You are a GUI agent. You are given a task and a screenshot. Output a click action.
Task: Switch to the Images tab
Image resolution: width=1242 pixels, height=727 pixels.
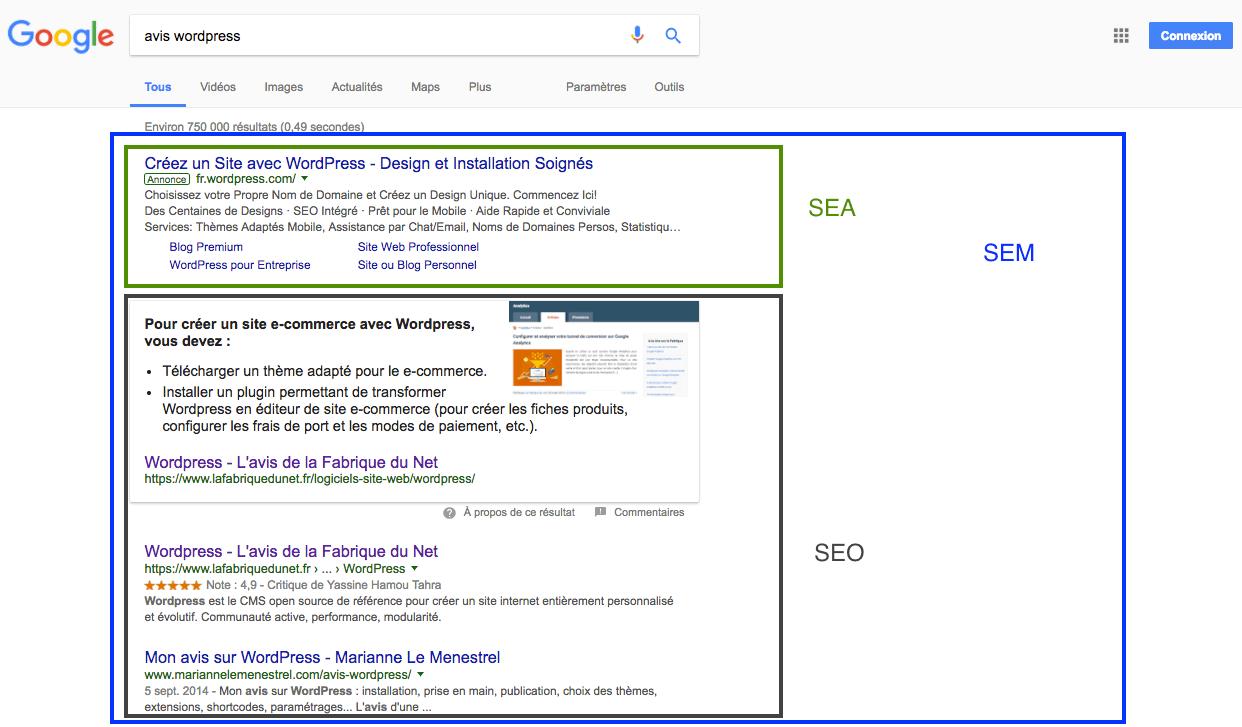pyautogui.click(x=283, y=87)
